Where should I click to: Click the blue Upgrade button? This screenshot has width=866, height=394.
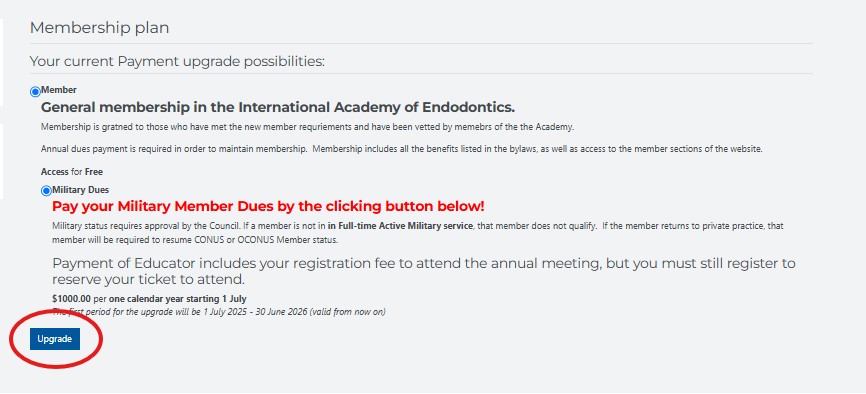coord(55,339)
